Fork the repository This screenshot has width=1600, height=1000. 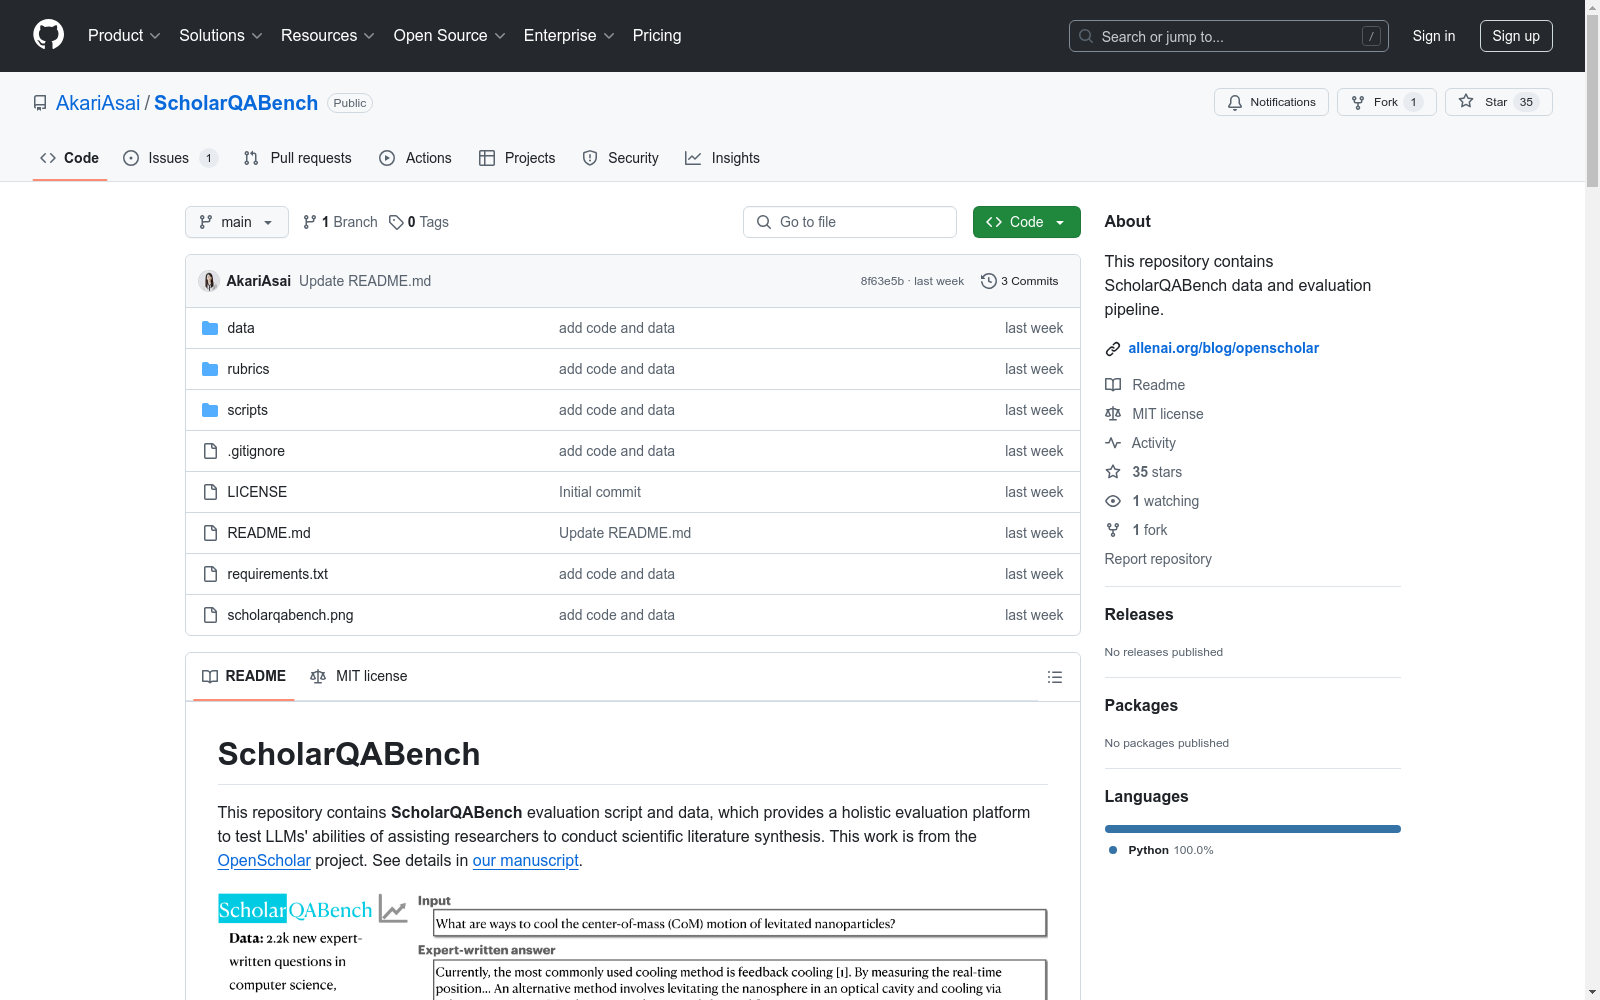(x=1386, y=102)
